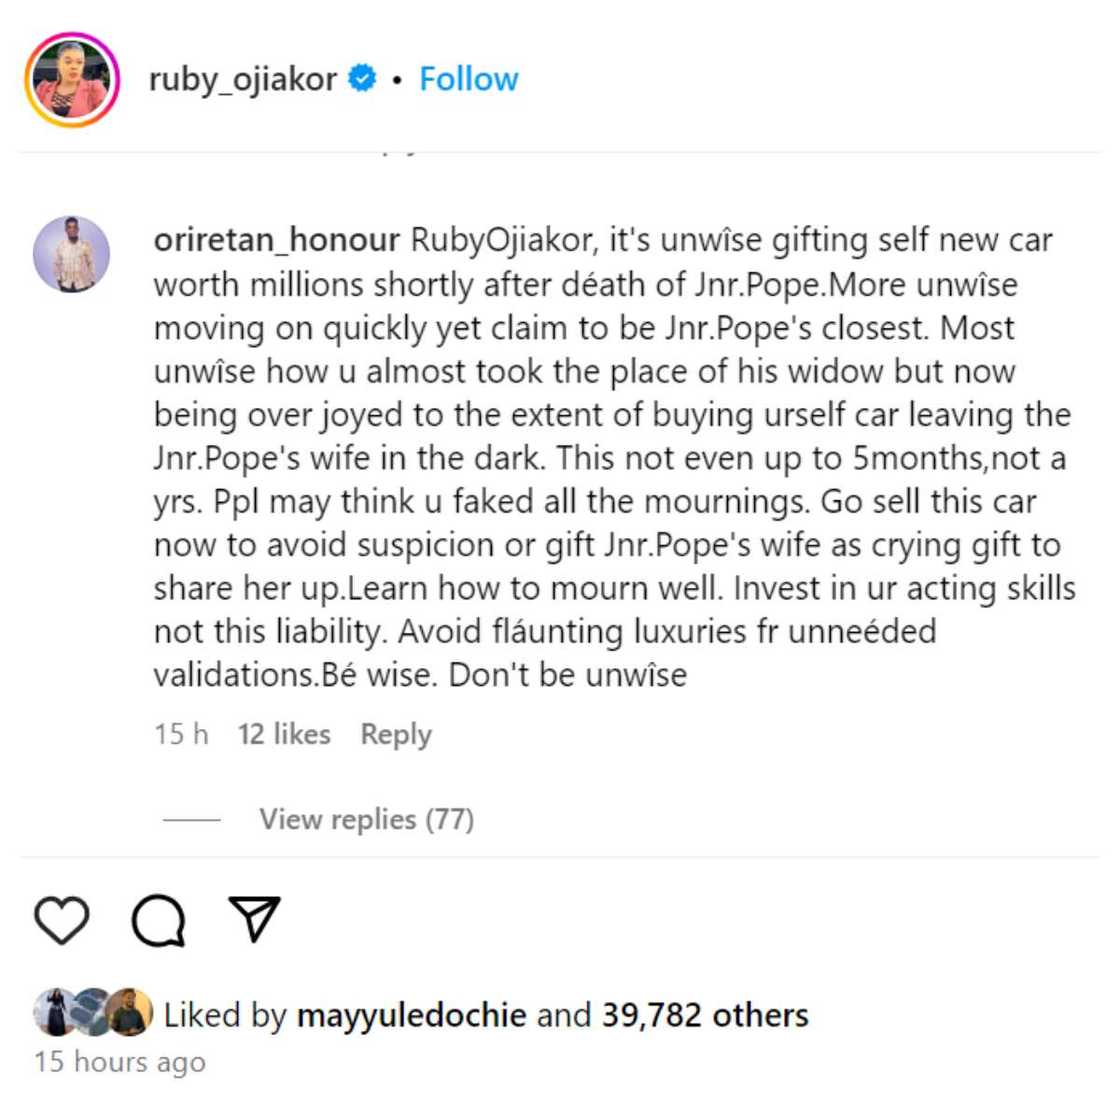Click the verified badge next to ruby_ojiakor
Screen dimensions: 1120x1120
click(362, 79)
